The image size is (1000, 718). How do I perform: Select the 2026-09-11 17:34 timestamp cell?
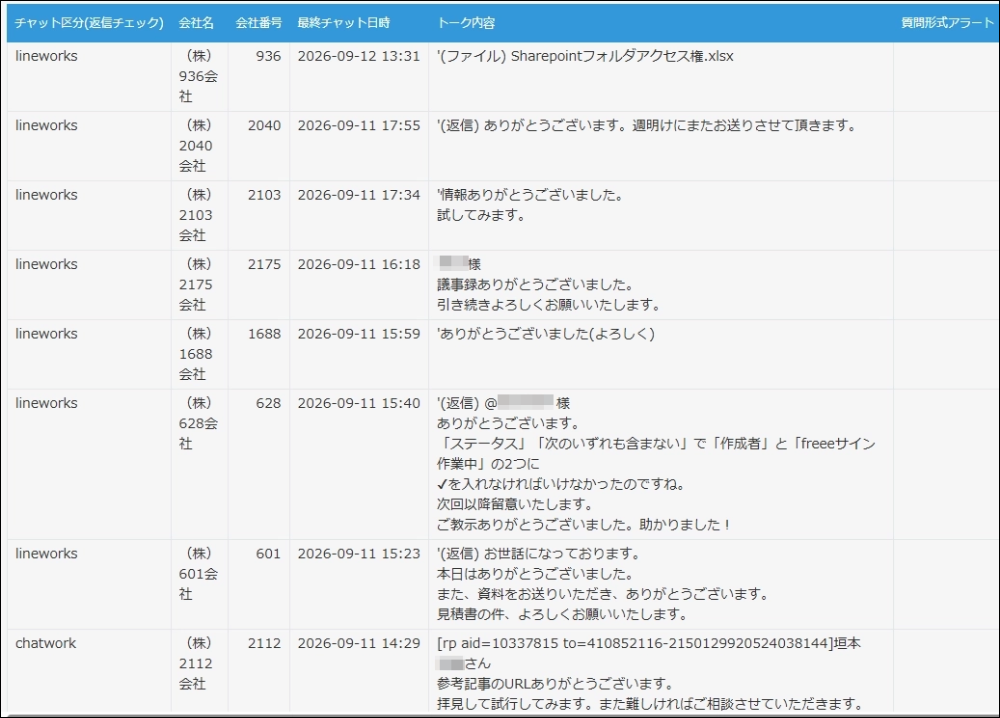359,216
